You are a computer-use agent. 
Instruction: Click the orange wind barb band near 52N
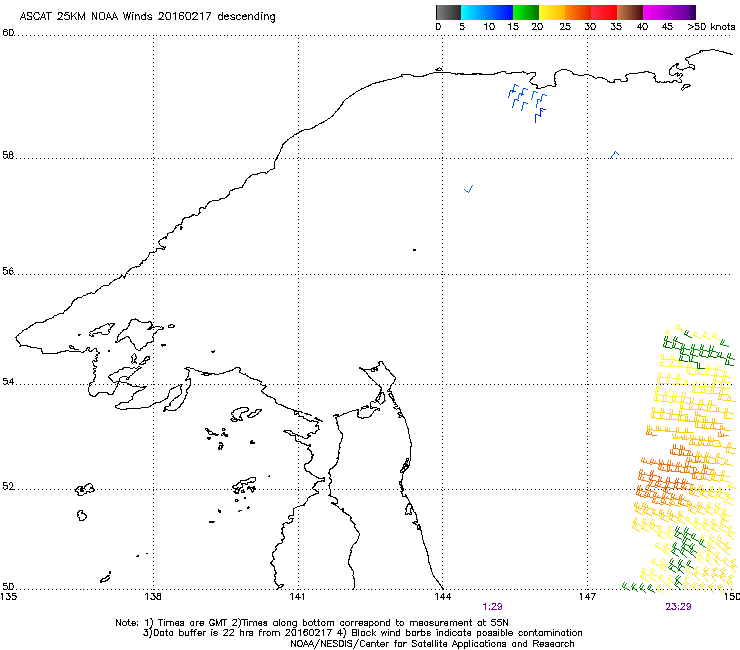pos(665,482)
